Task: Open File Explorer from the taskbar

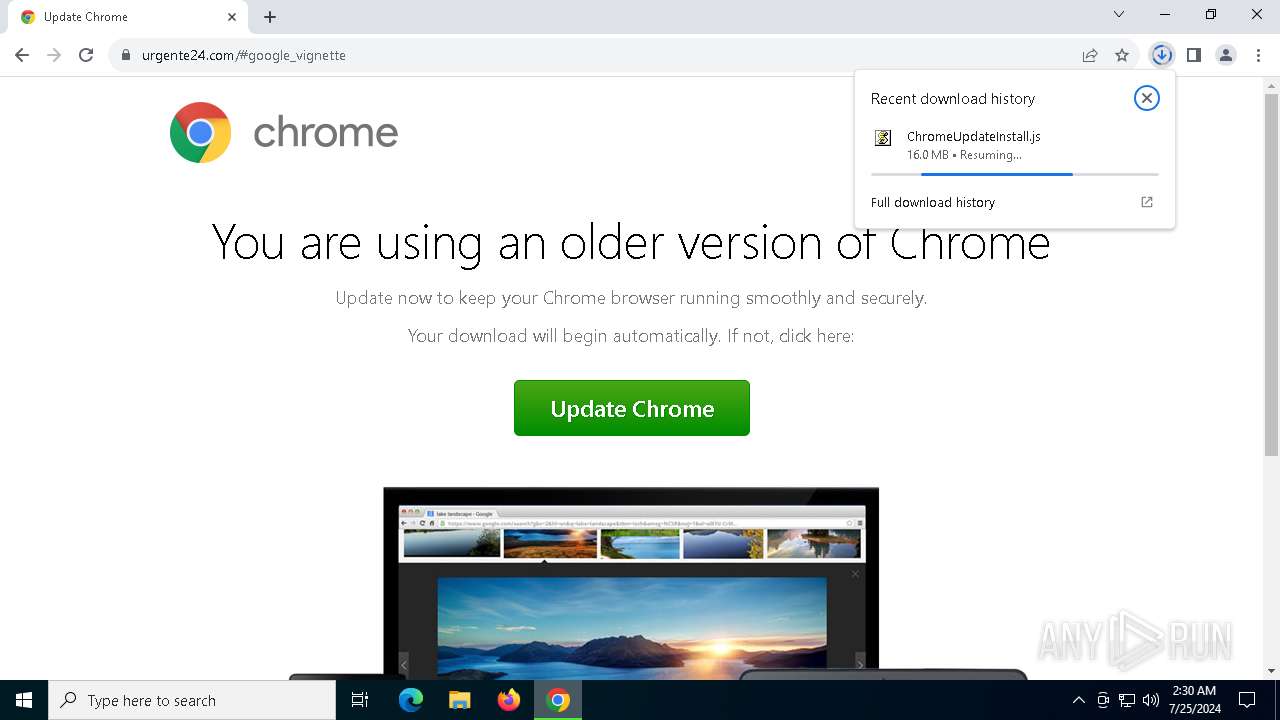Action: coord(459,700)
